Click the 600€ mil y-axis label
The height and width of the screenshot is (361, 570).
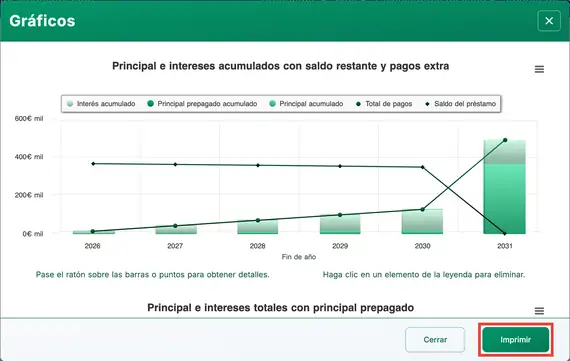point(29,119)
